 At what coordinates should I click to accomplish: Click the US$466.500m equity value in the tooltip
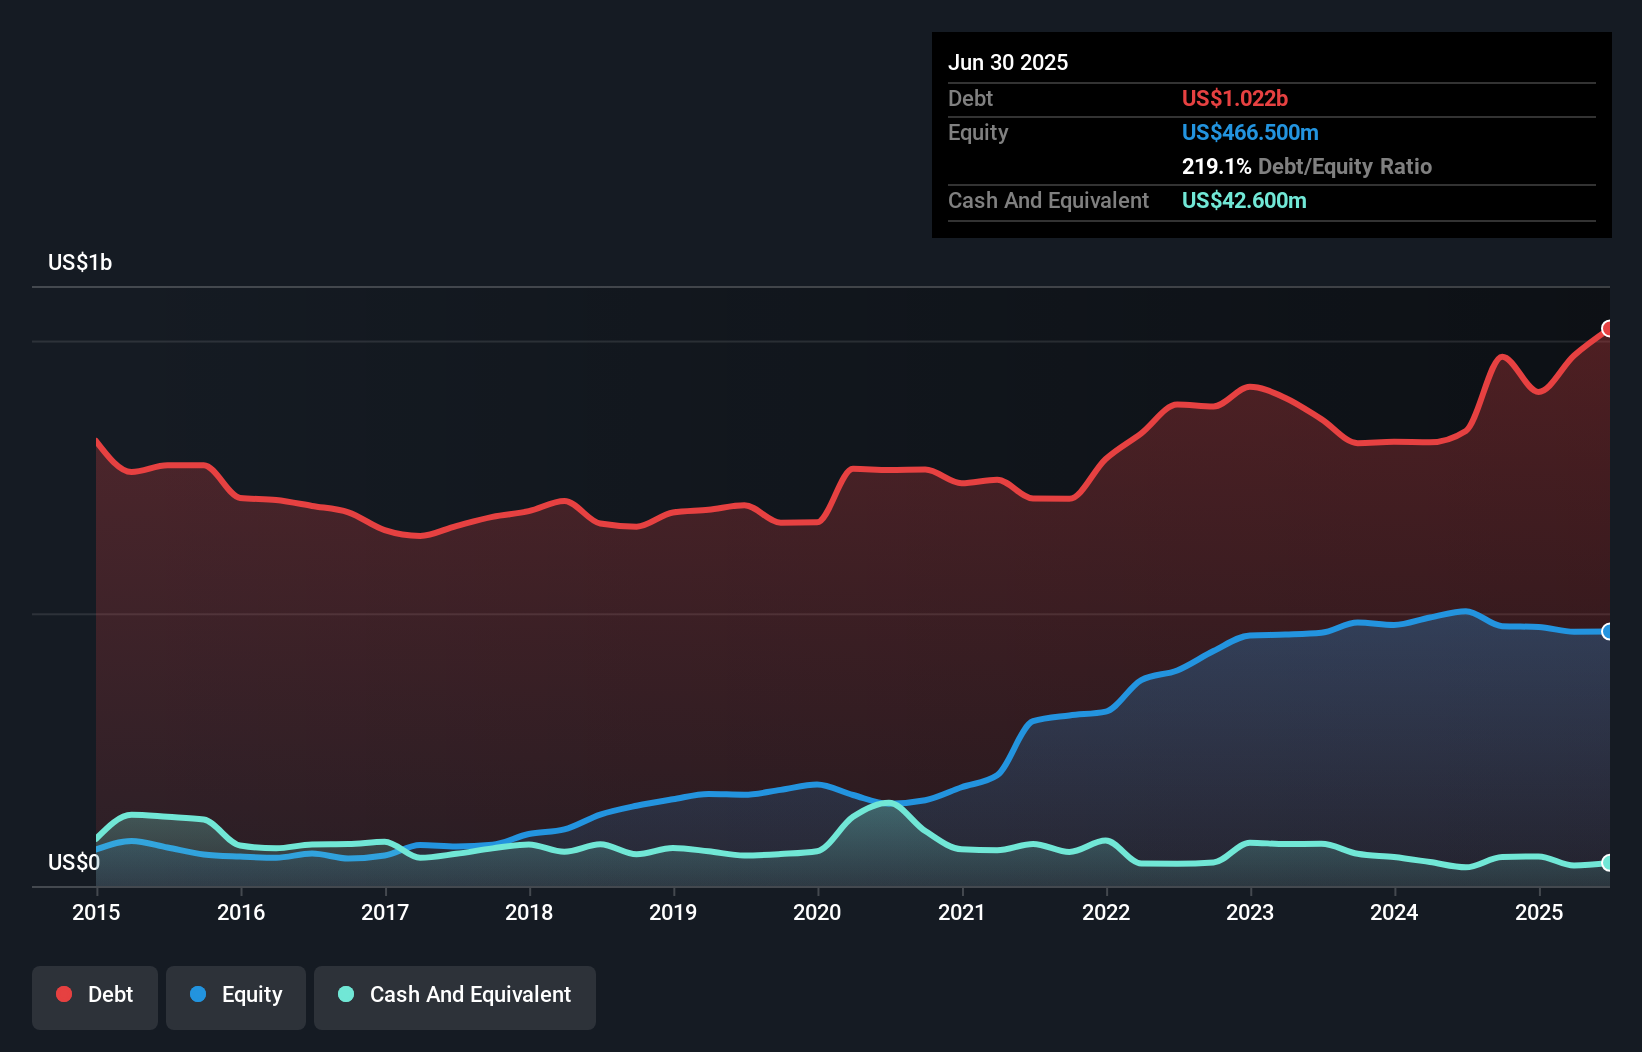click(1250, 132)
